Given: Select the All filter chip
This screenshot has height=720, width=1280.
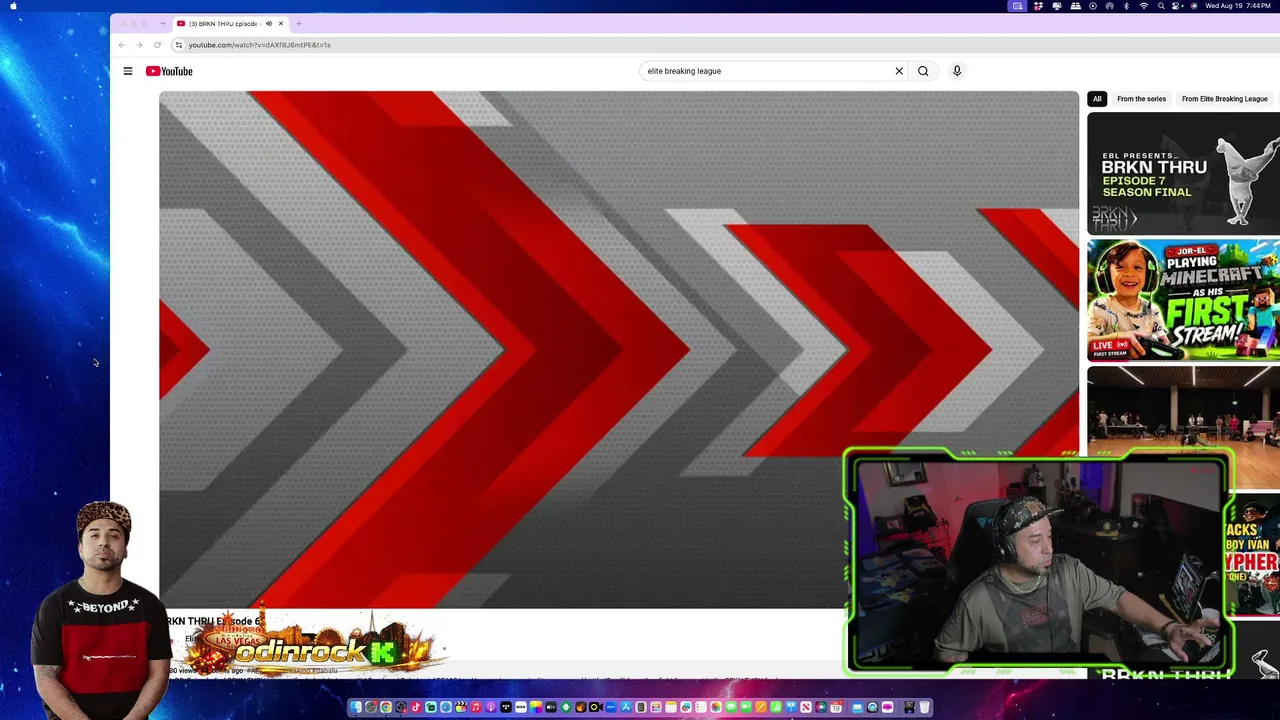Looking at the screenshot, I should (1097, 99).
